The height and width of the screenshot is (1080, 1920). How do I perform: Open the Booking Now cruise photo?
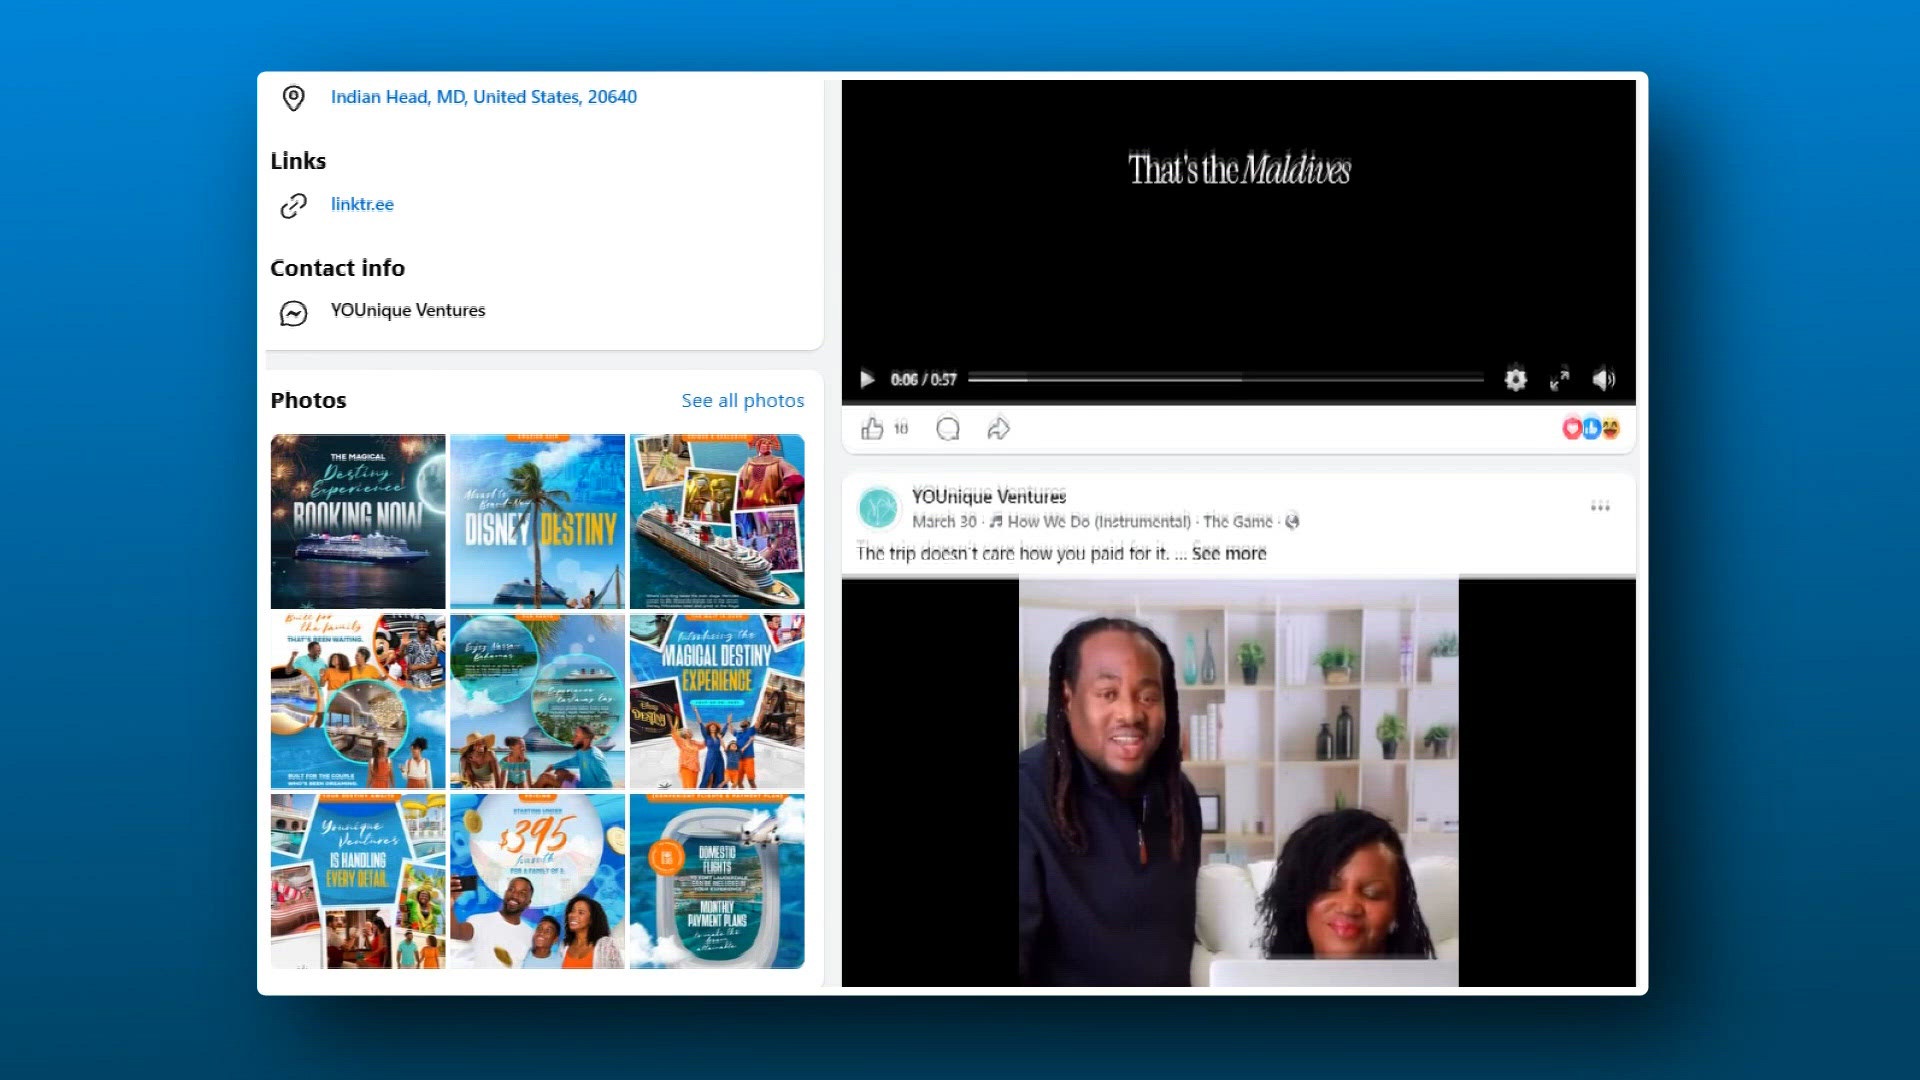358,521
